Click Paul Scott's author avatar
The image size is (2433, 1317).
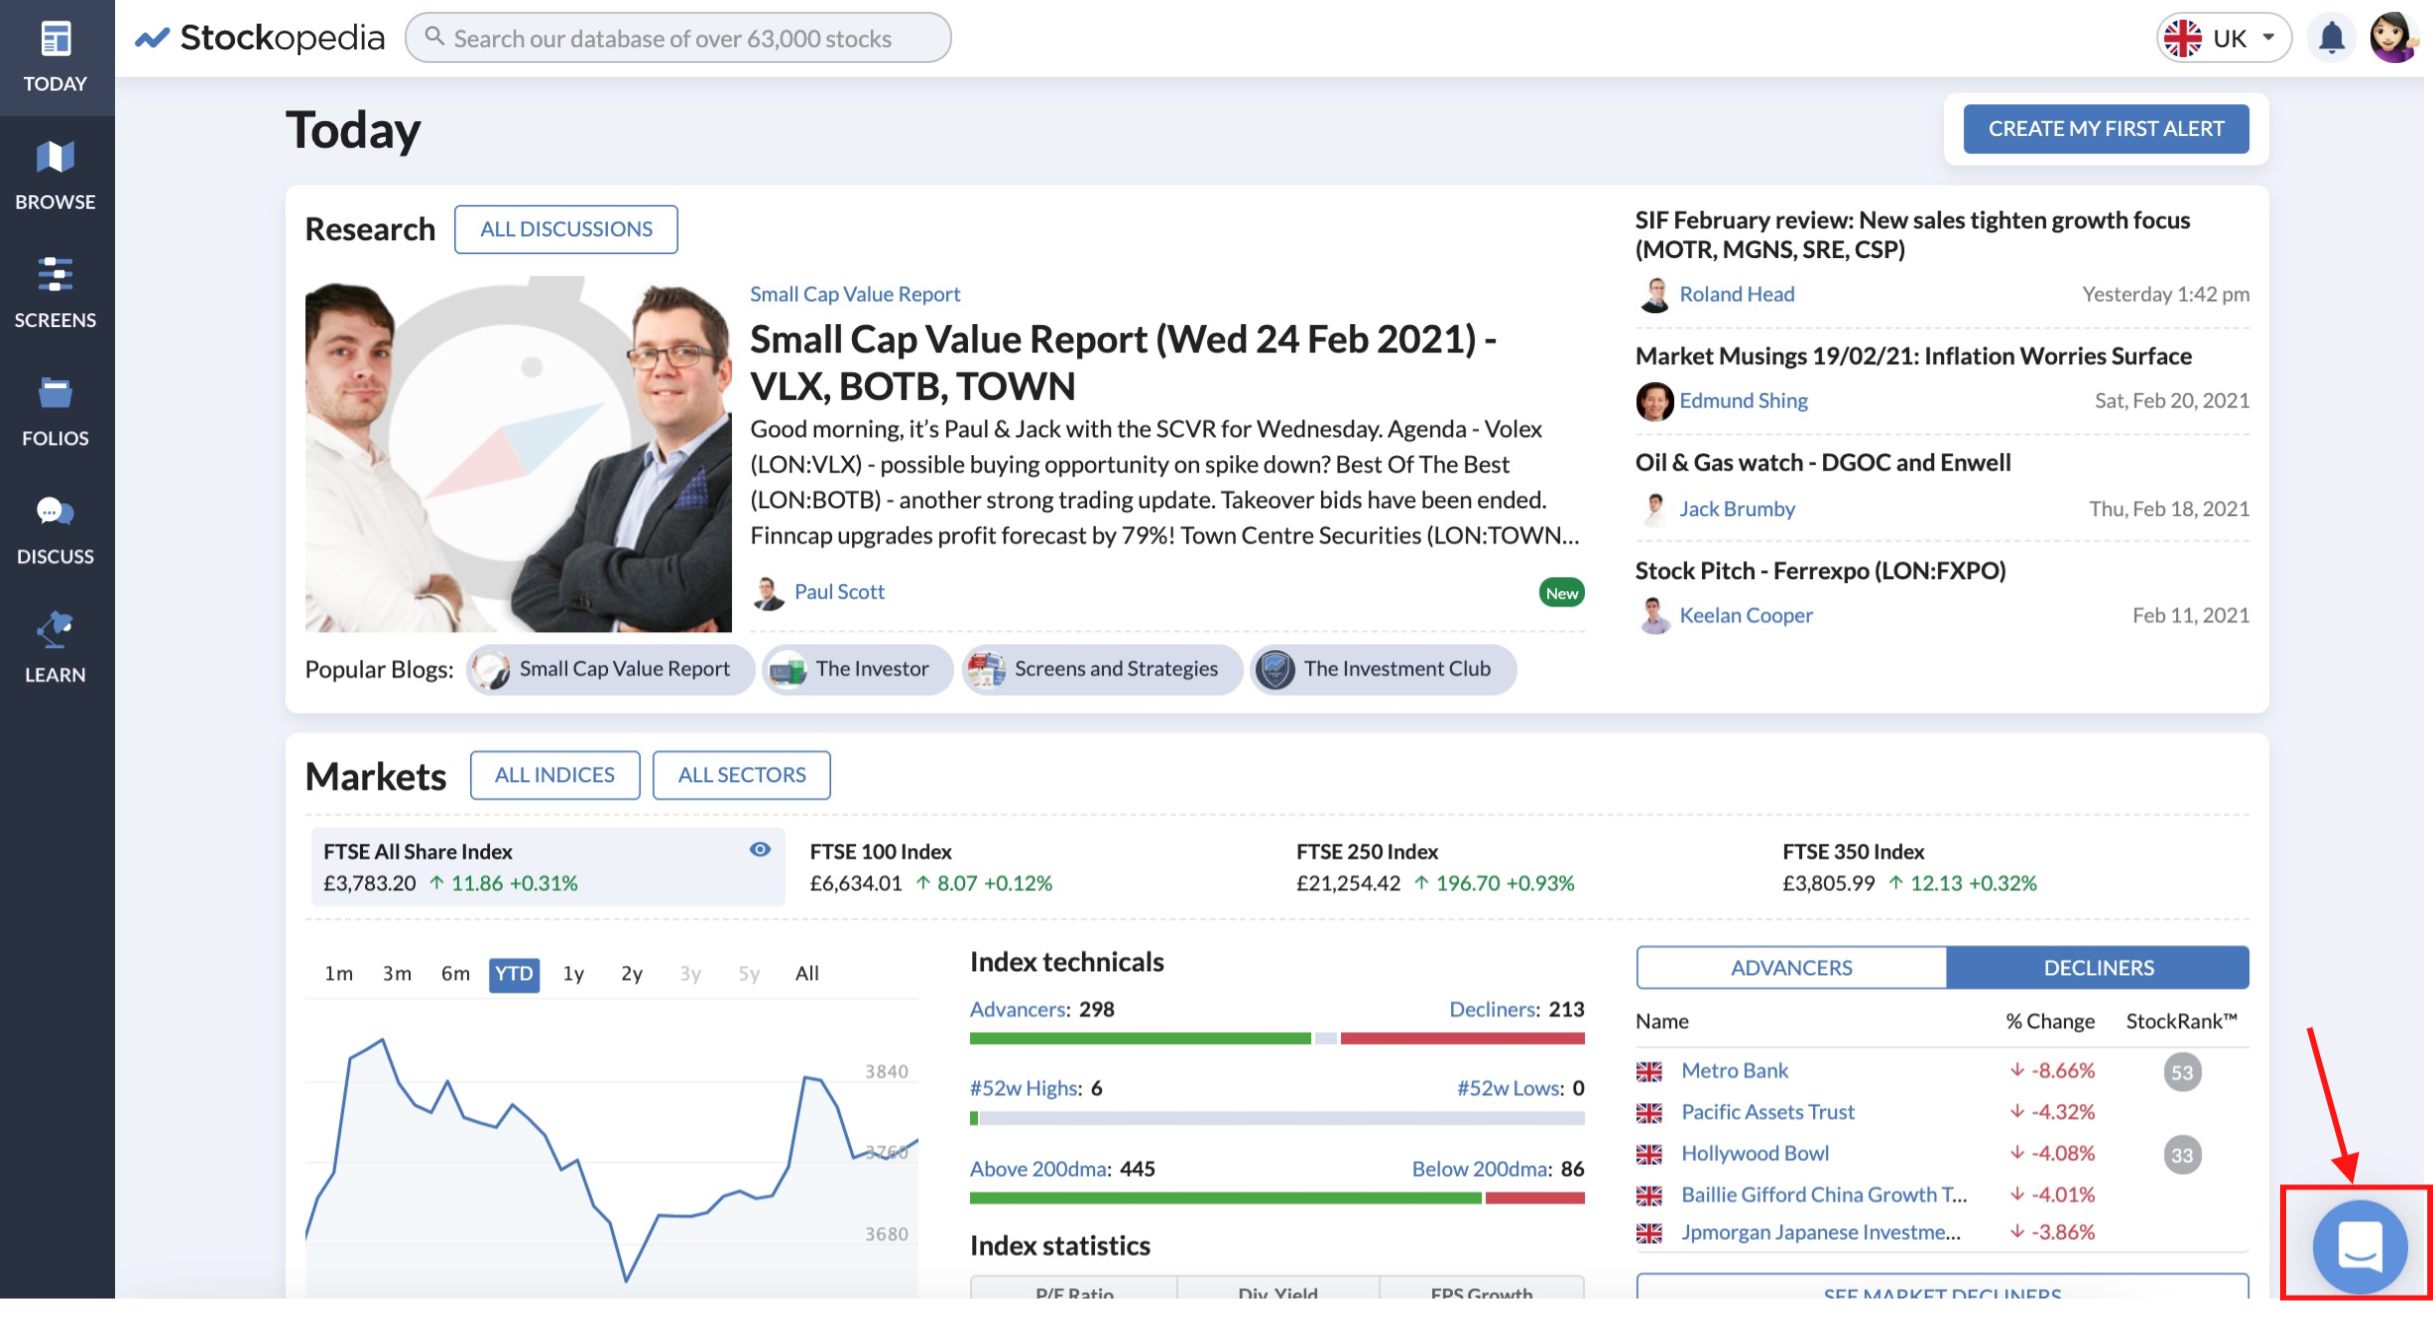[768, 592]
